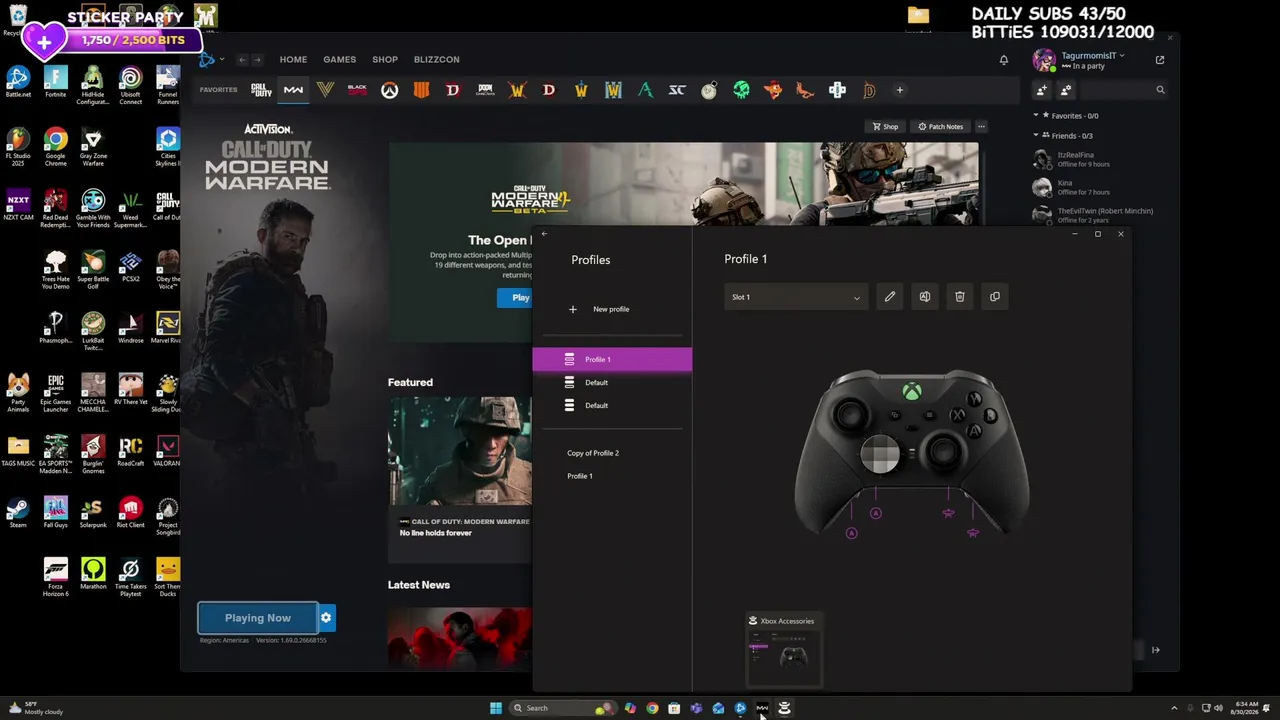1280x720 pixels.
Task: Select the Call of Duty favorite icon
Action: pyautogui.click(x=261, y=90)
